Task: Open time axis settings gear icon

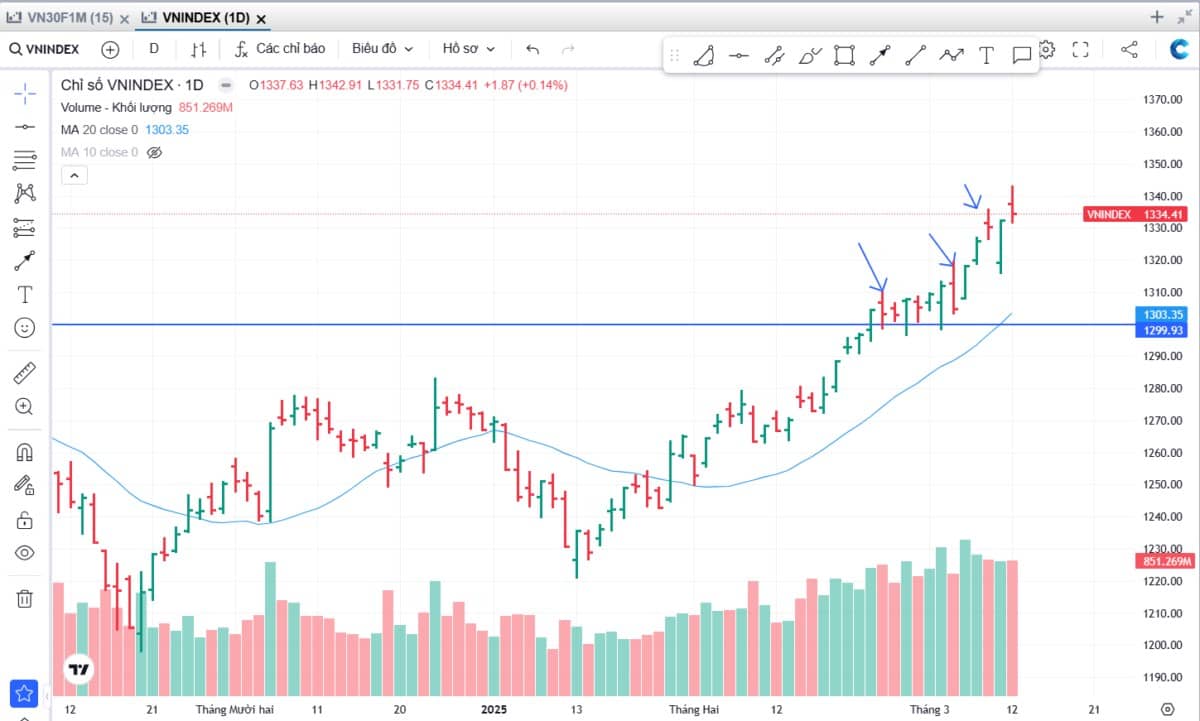Action: pos(1166,709)
